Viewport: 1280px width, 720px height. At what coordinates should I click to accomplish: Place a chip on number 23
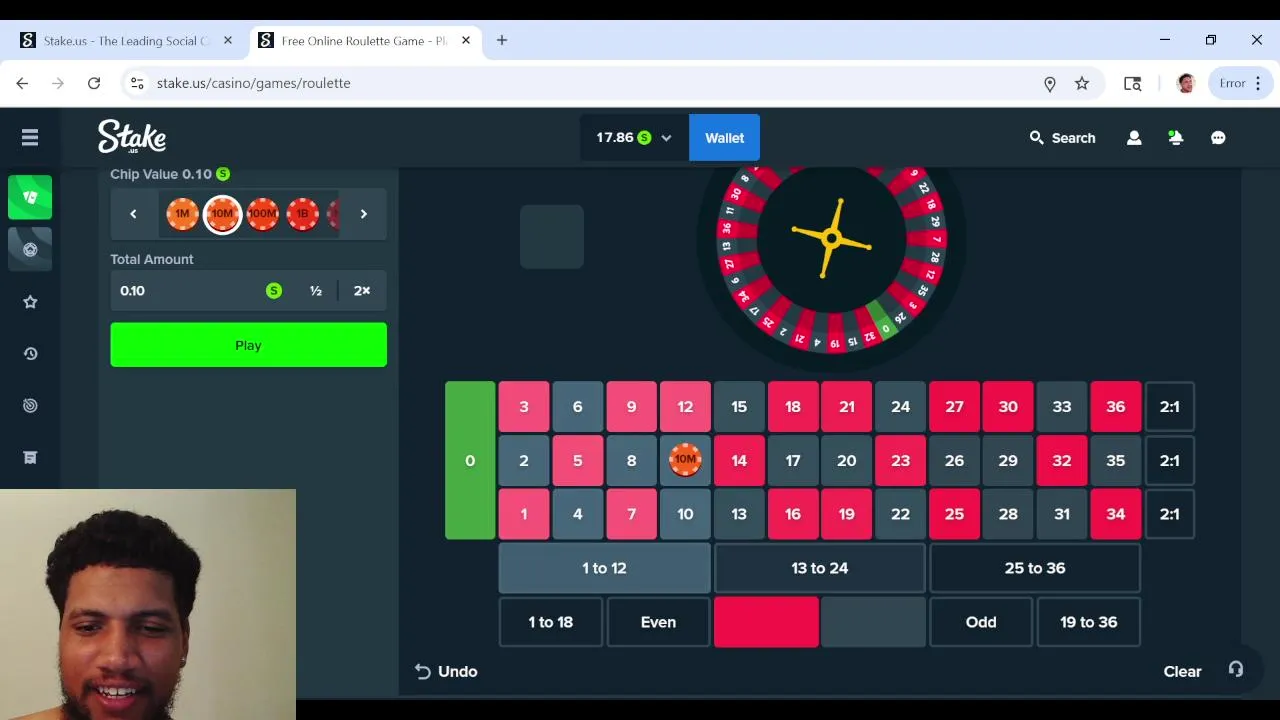(x=901, y=461)
